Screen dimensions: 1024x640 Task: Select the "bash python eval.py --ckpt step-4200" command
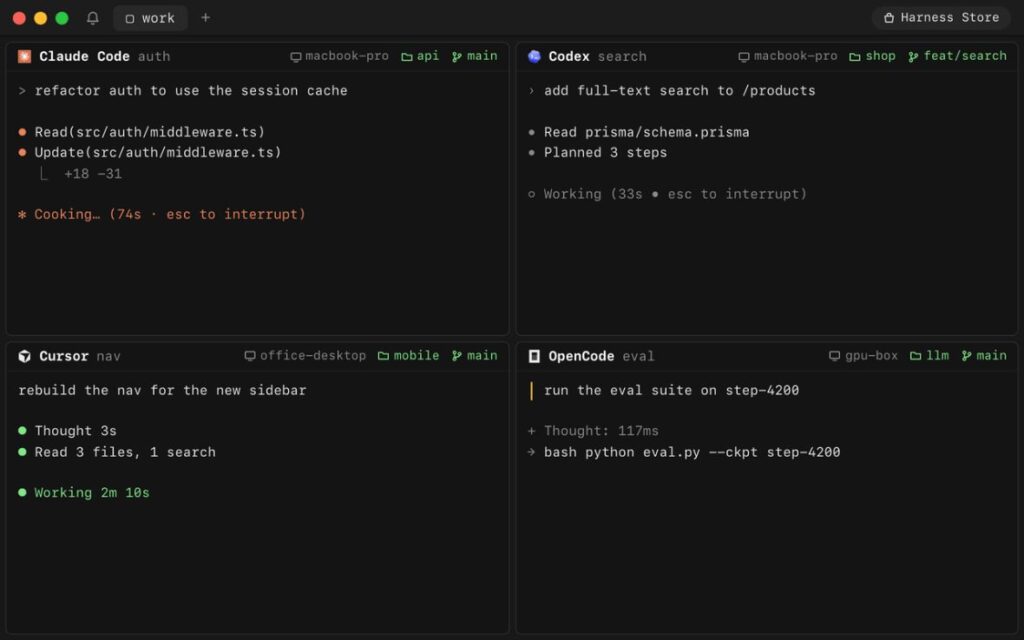coord(692,452)
